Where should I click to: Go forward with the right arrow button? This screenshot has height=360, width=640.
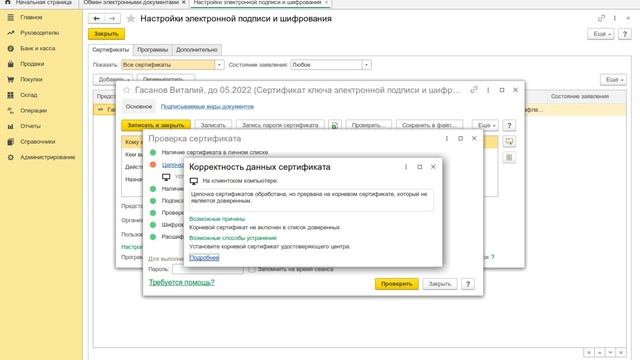pos(112,18)
